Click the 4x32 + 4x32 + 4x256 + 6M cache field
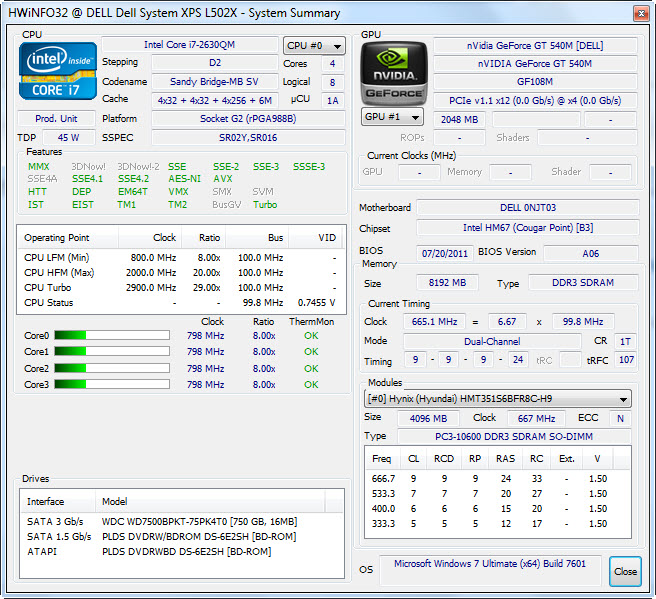 pos(215,100)
